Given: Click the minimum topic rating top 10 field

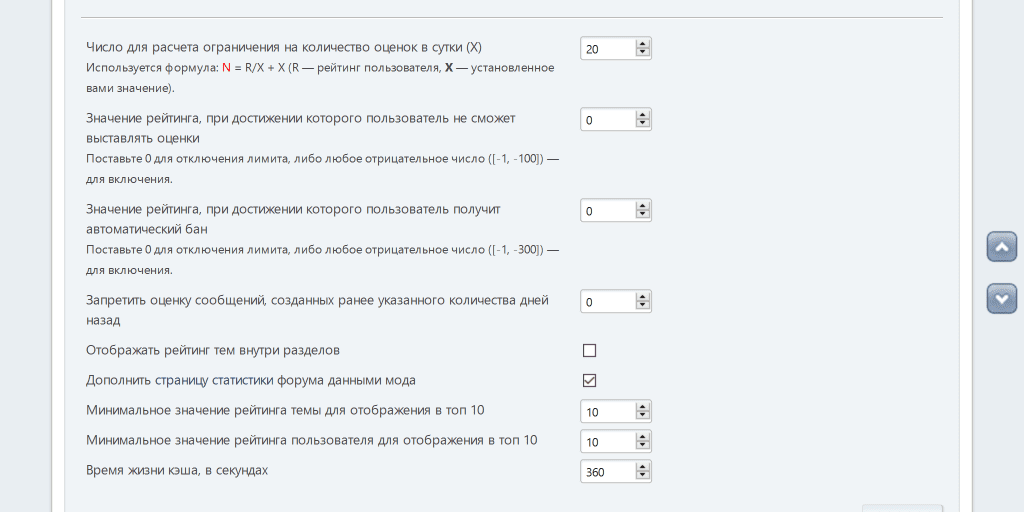Looking at the screenshot, I should 607,411.
